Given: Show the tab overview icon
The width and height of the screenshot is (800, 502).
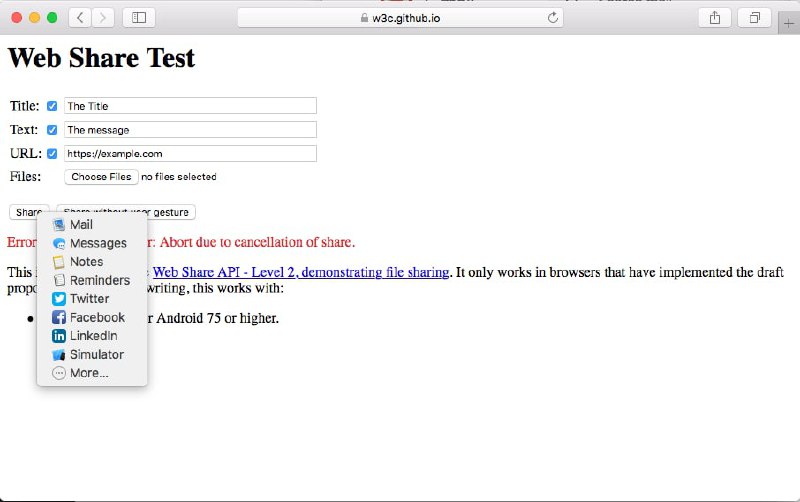Looking at the screenshot, I should 755,18.
